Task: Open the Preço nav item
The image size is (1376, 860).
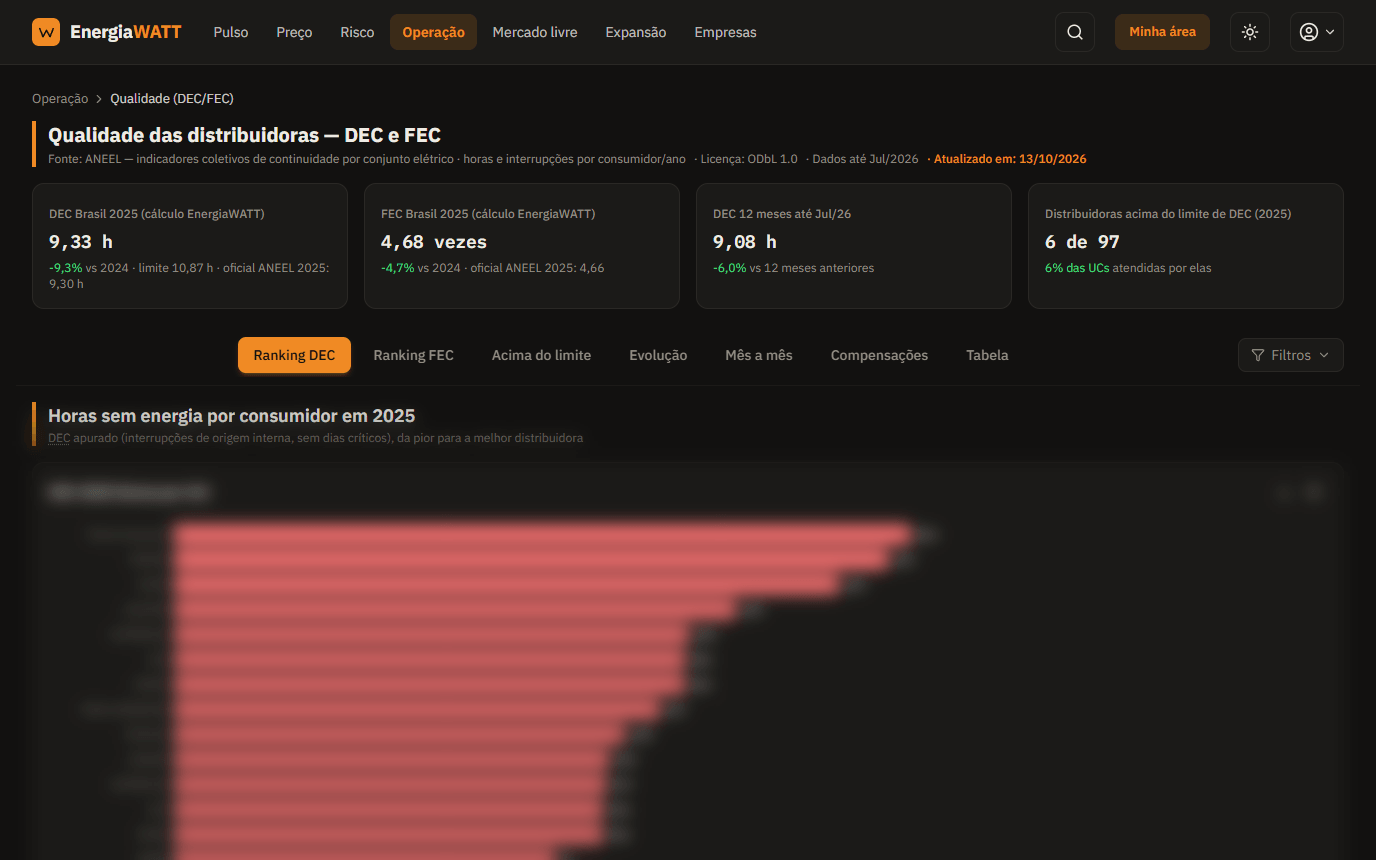Action: click(x=294, y=32)
